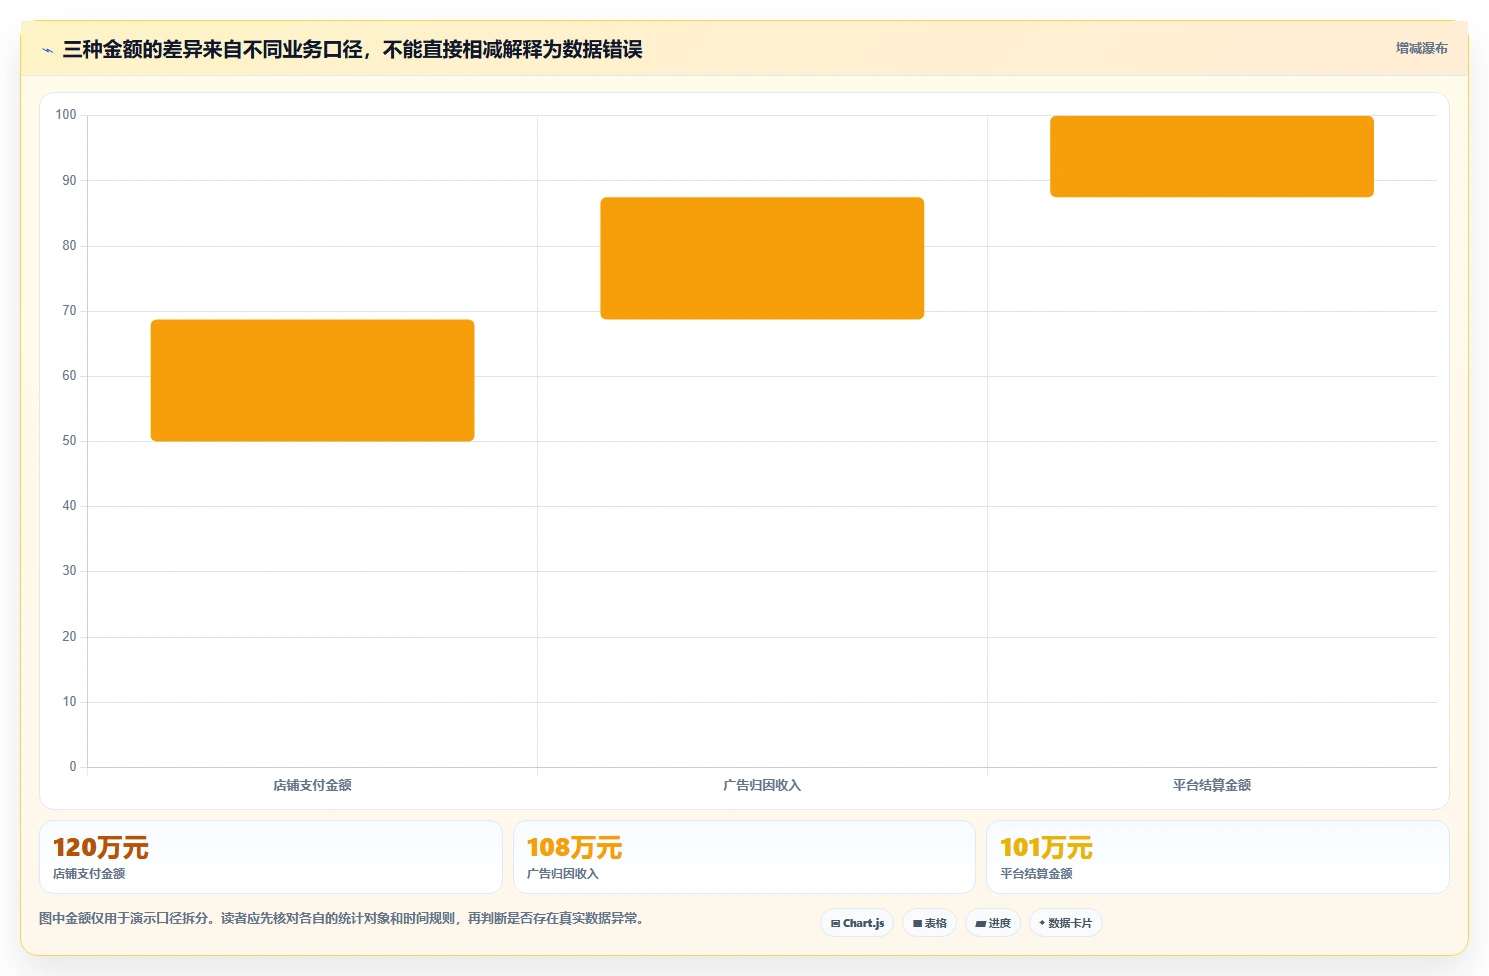Click the orange bar for 店铺支付金额
This screenshot has height=976, width=1489.
(312, 380)
